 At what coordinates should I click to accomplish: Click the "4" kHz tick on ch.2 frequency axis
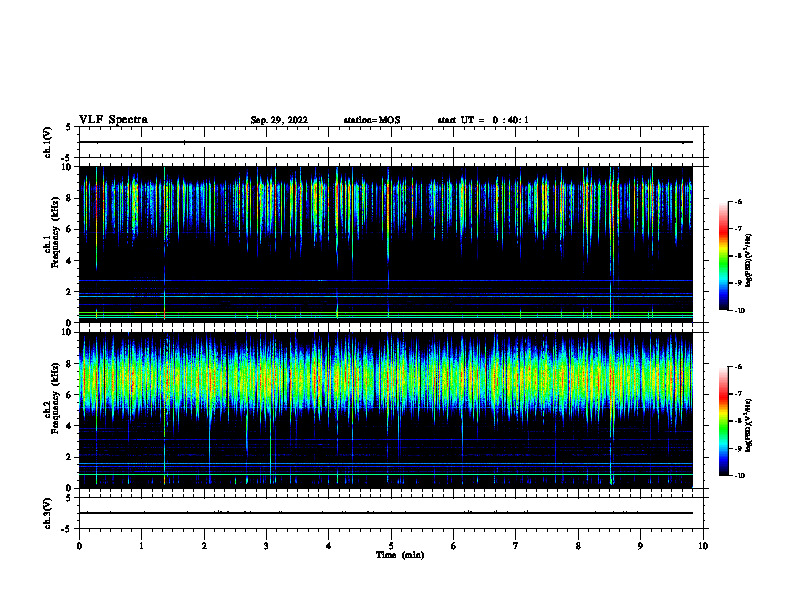pos(70,426)
